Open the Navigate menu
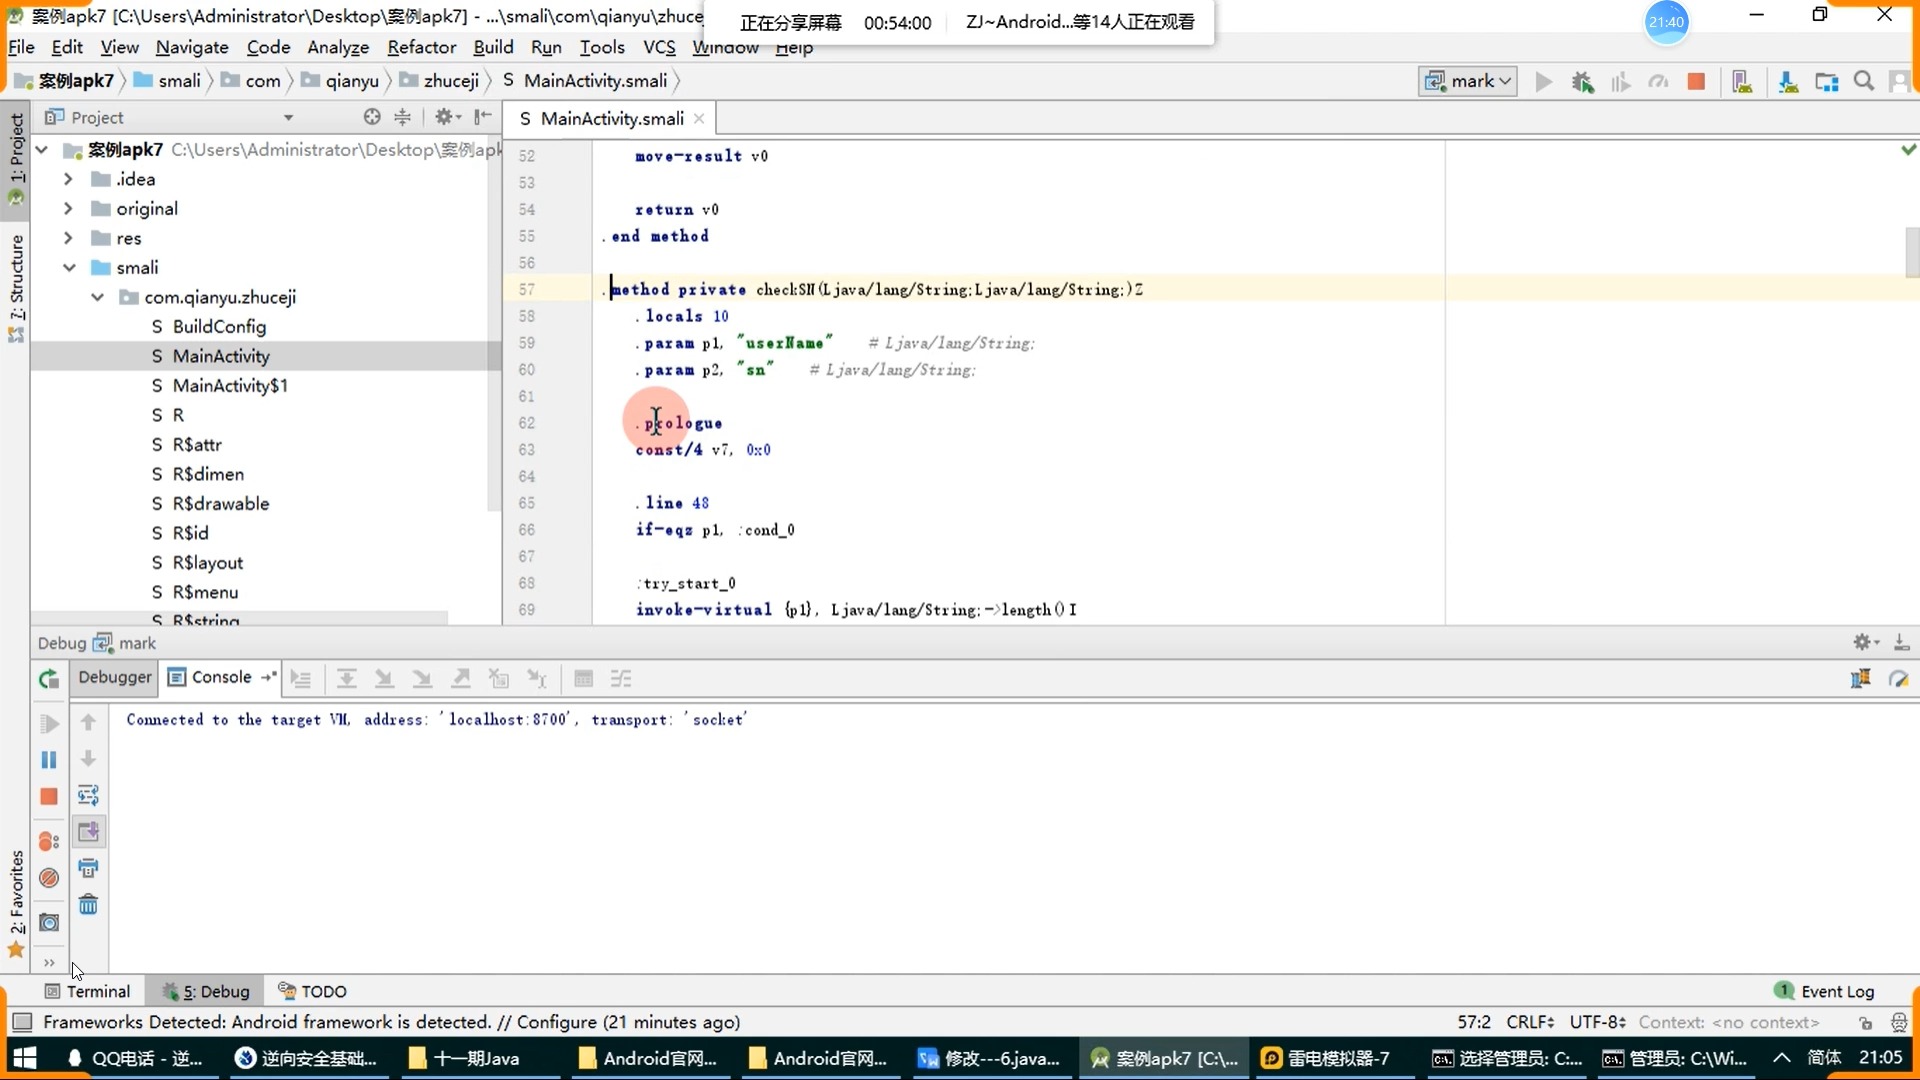This screenshot has width=1920, height=1080. (x=192, y=47)
